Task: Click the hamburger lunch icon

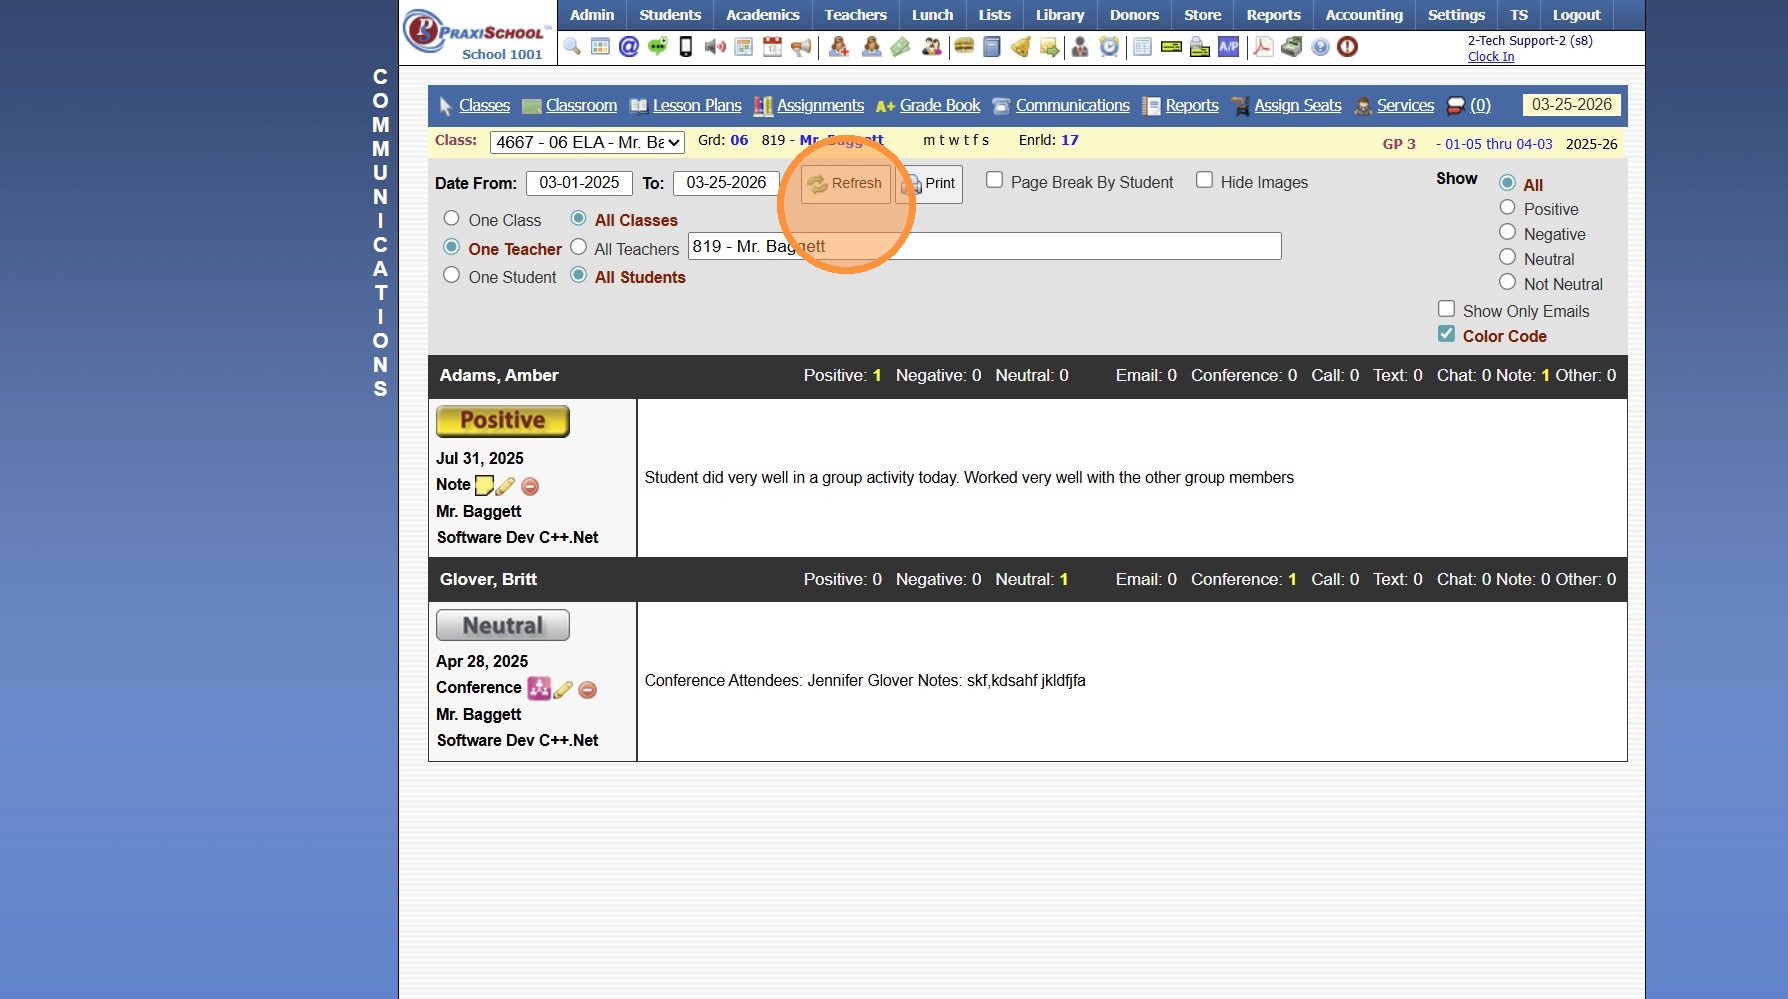Action: pyautogui.click(x=964, y=47)
